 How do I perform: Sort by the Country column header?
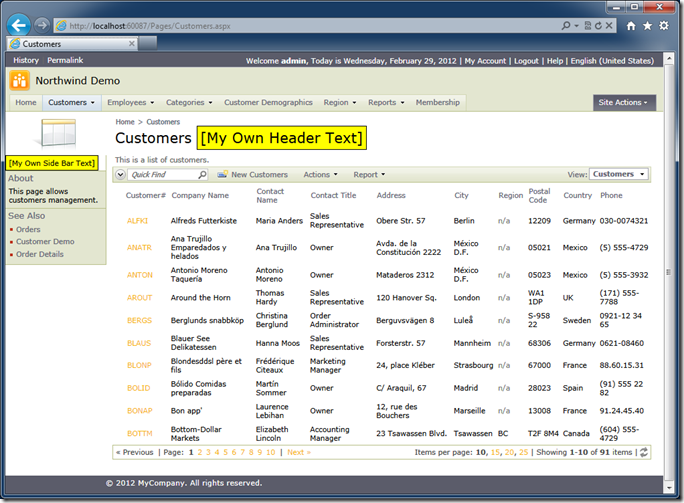tap(577, 195)
